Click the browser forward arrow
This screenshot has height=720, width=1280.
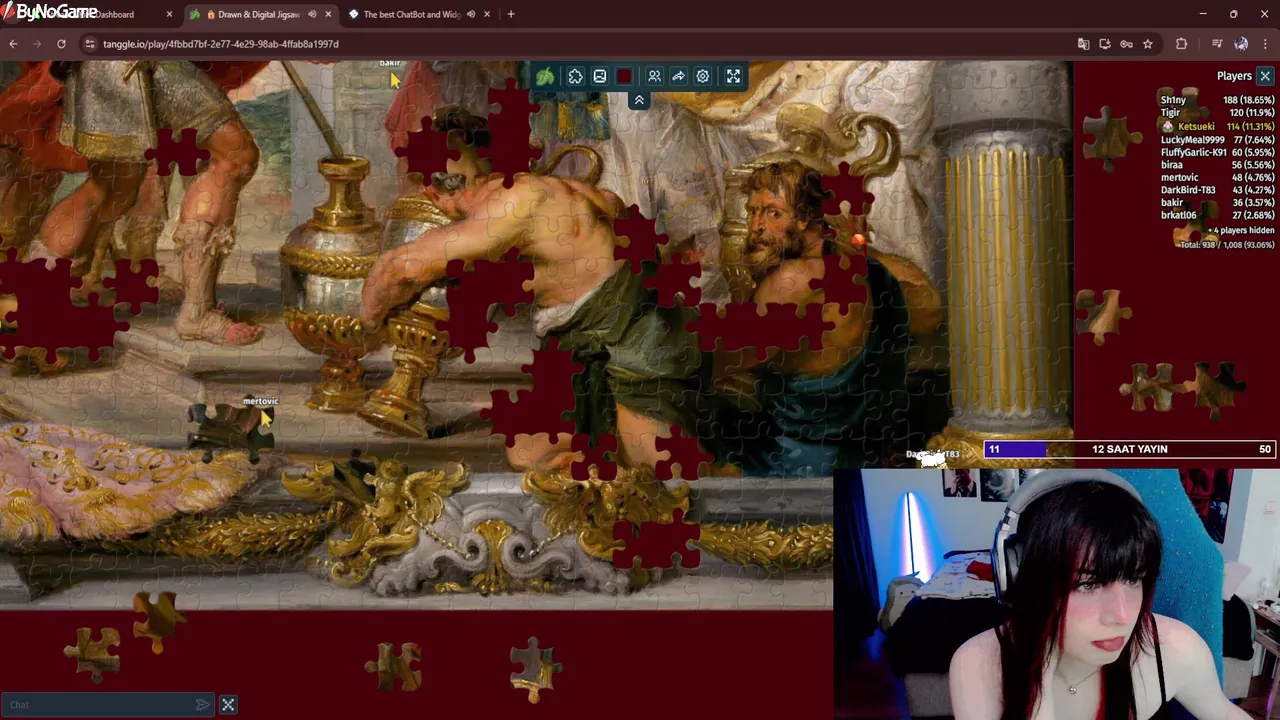37,44
